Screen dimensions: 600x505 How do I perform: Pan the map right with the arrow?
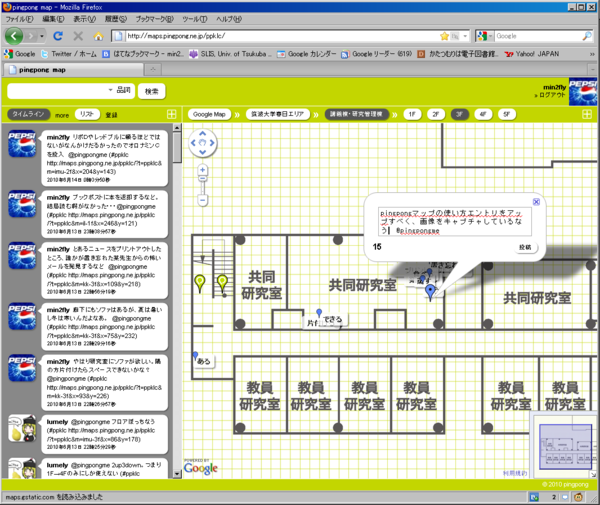point(212,143)
